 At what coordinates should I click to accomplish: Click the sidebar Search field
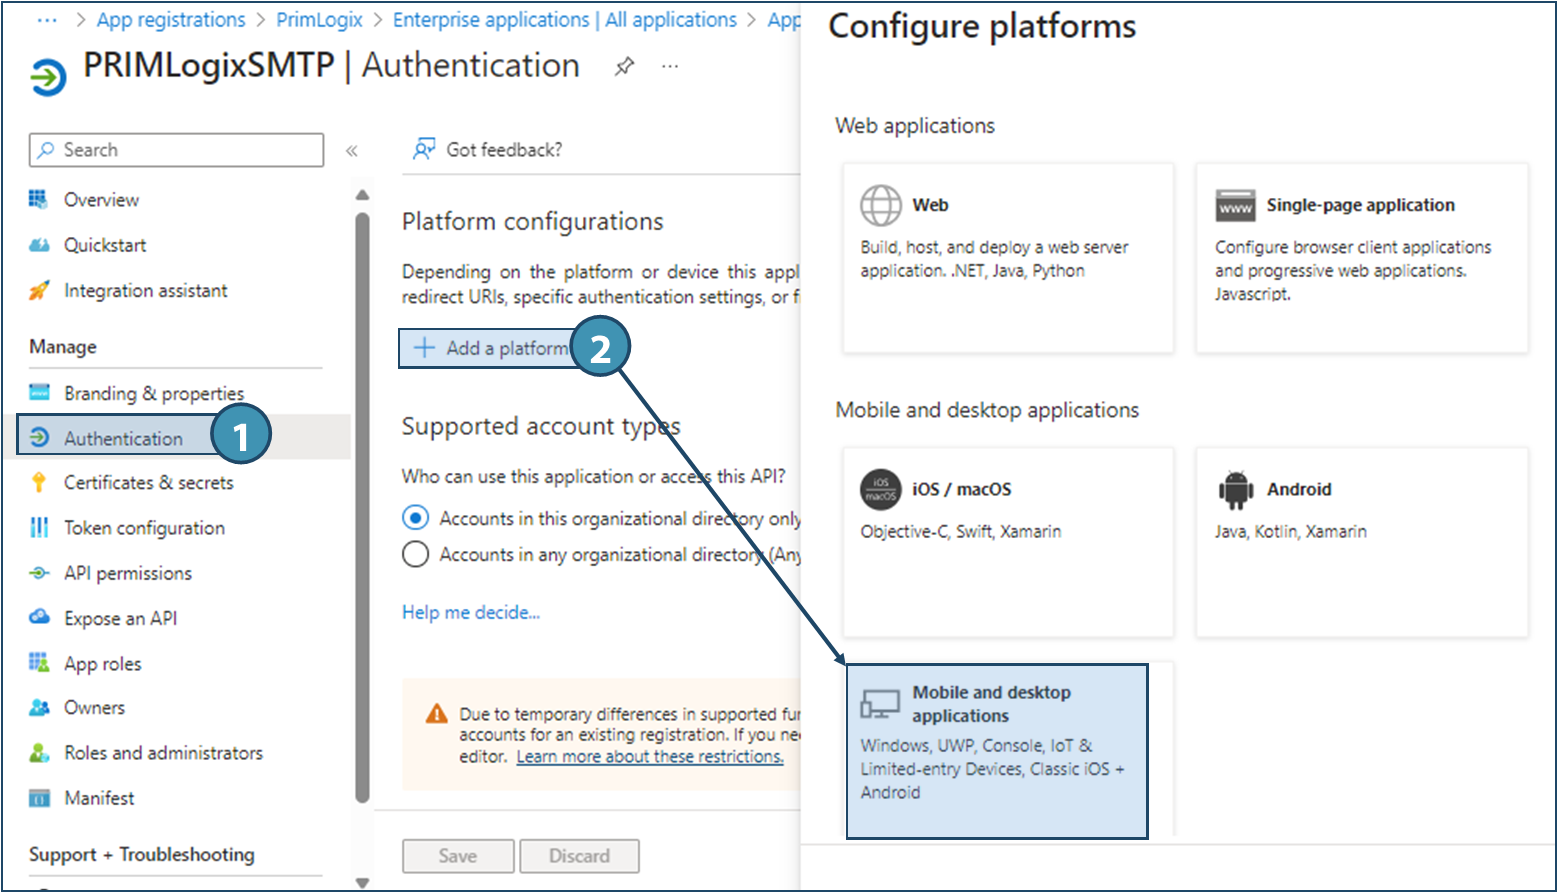click(x=177, y=150)
